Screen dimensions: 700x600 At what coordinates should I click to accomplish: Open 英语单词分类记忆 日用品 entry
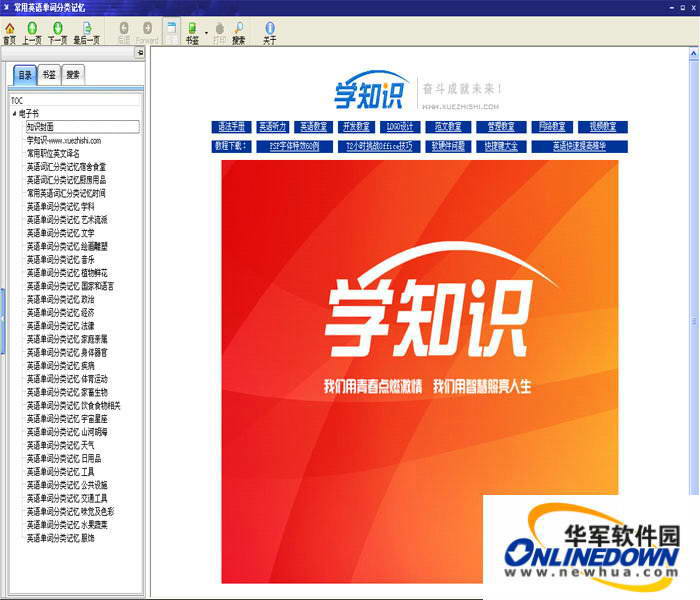(x=64, y=458)
